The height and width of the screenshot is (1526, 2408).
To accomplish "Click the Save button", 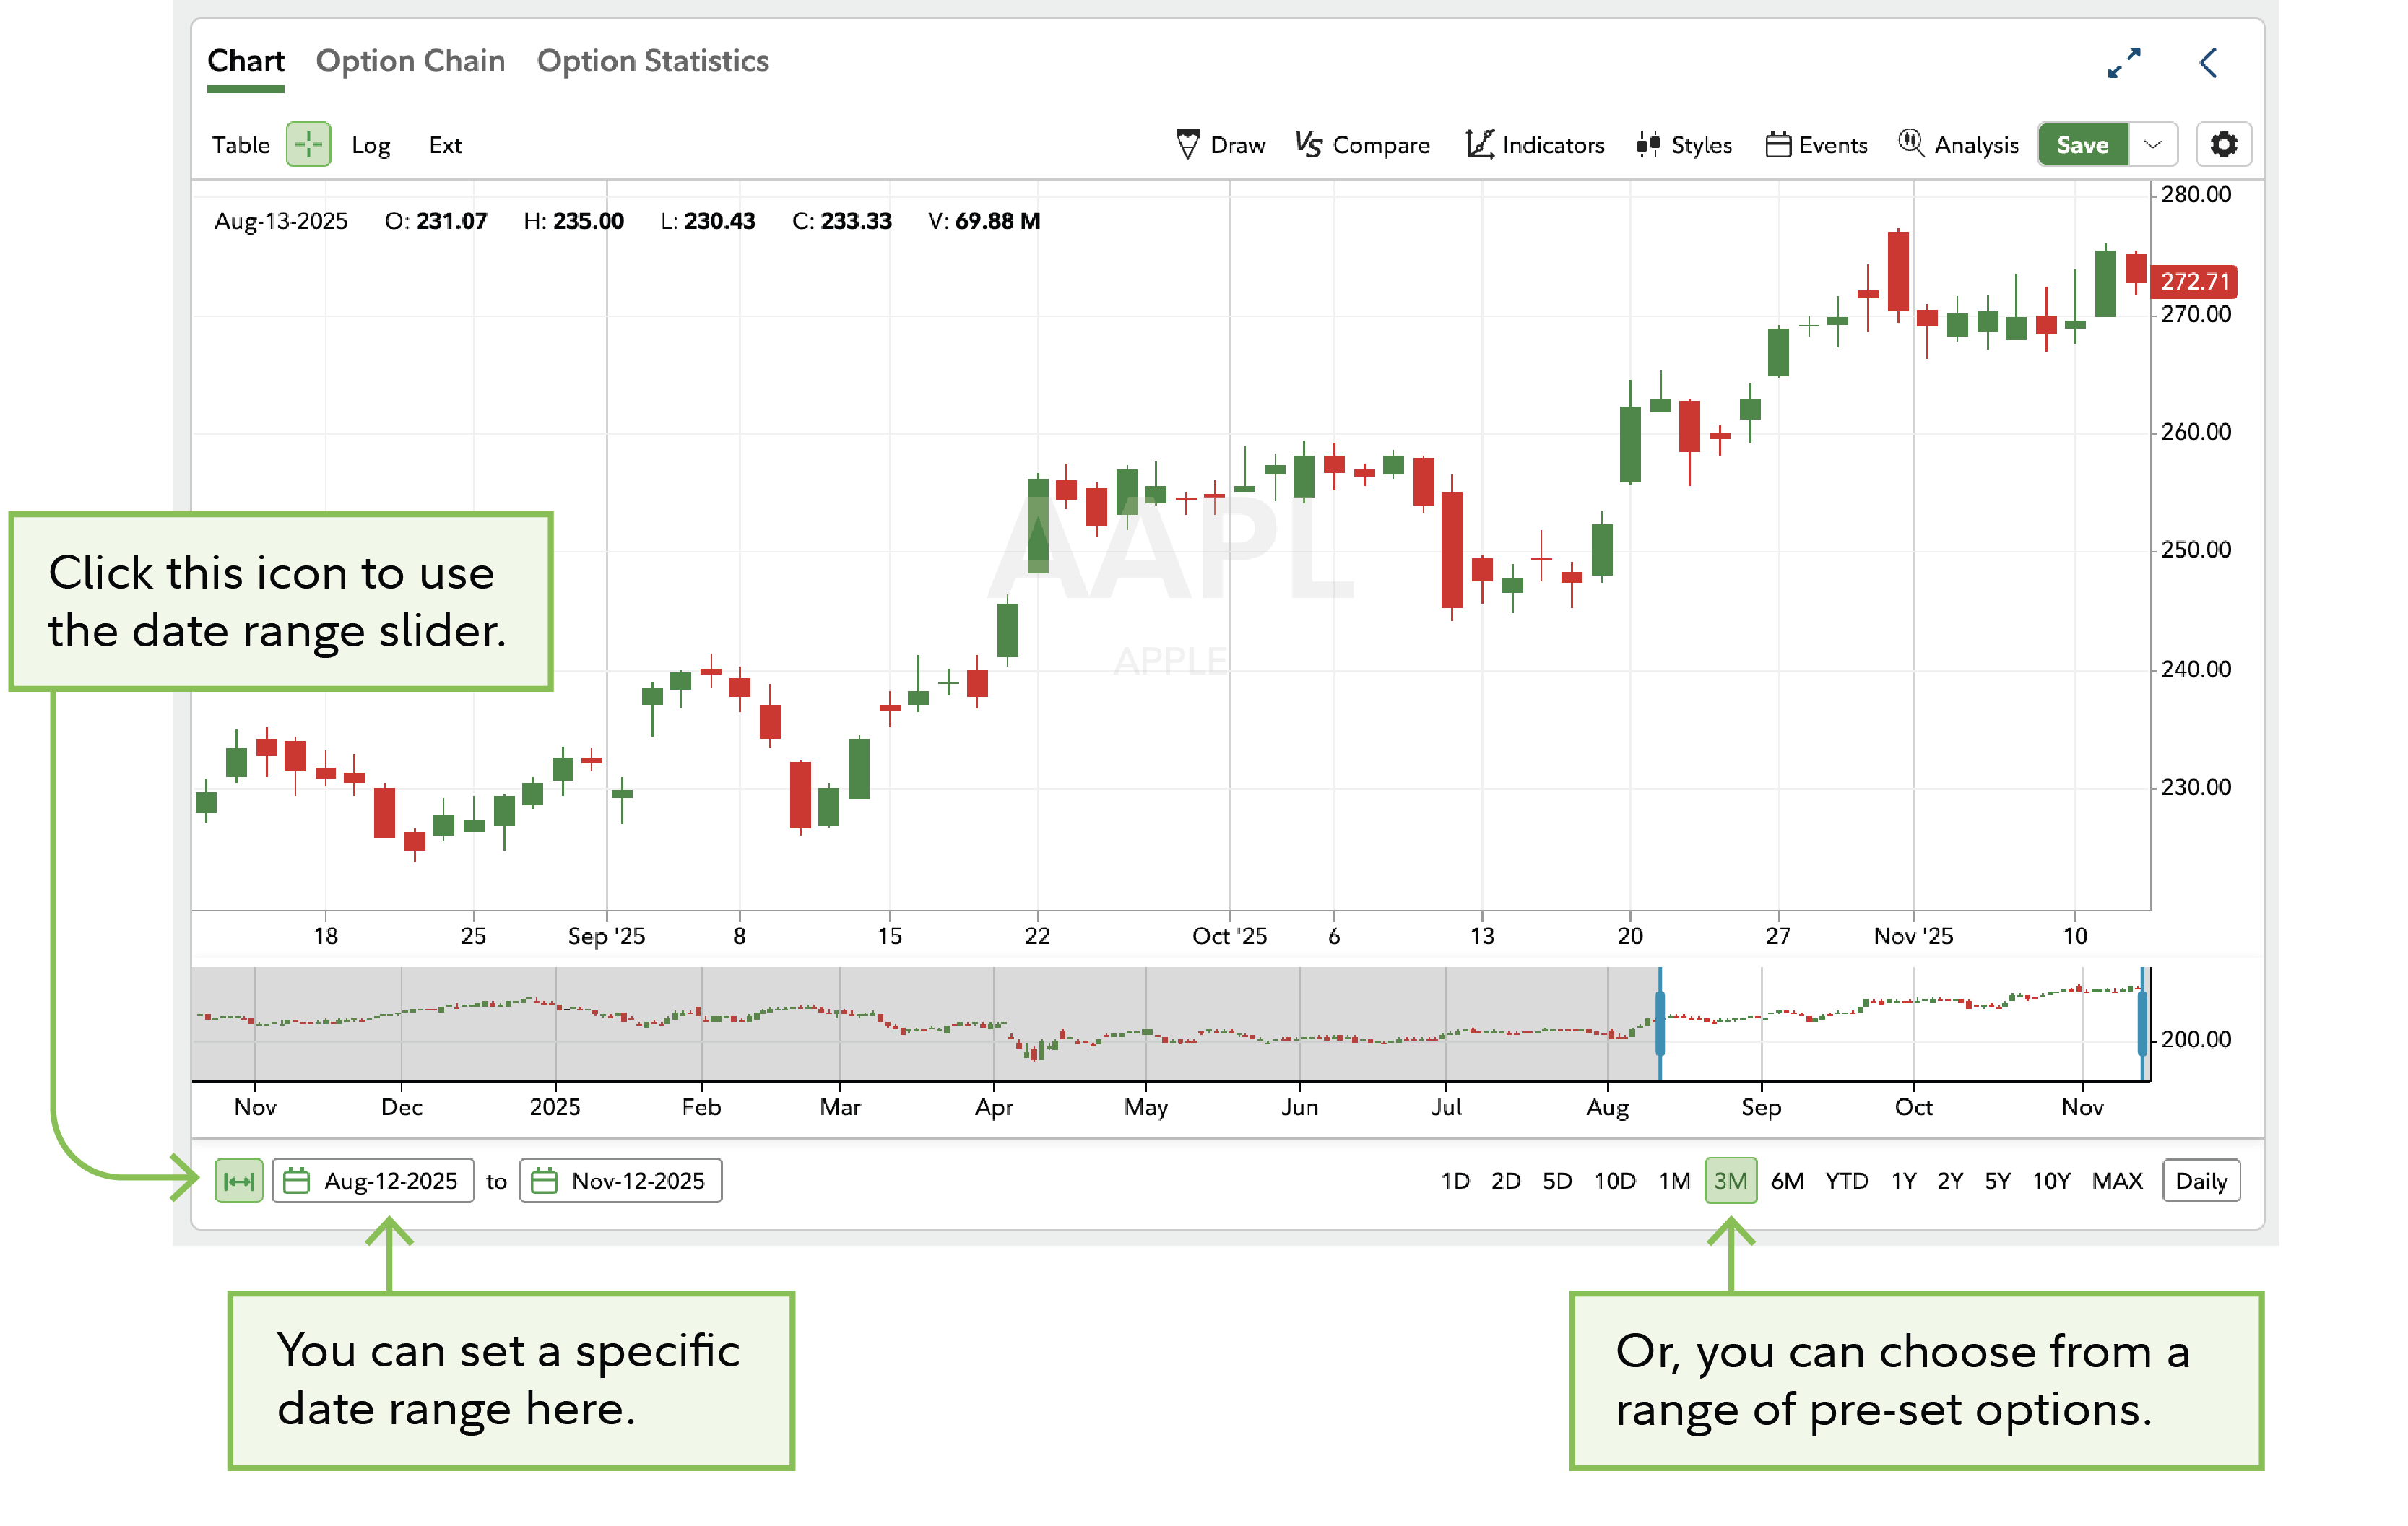I will coord(2083,145).
